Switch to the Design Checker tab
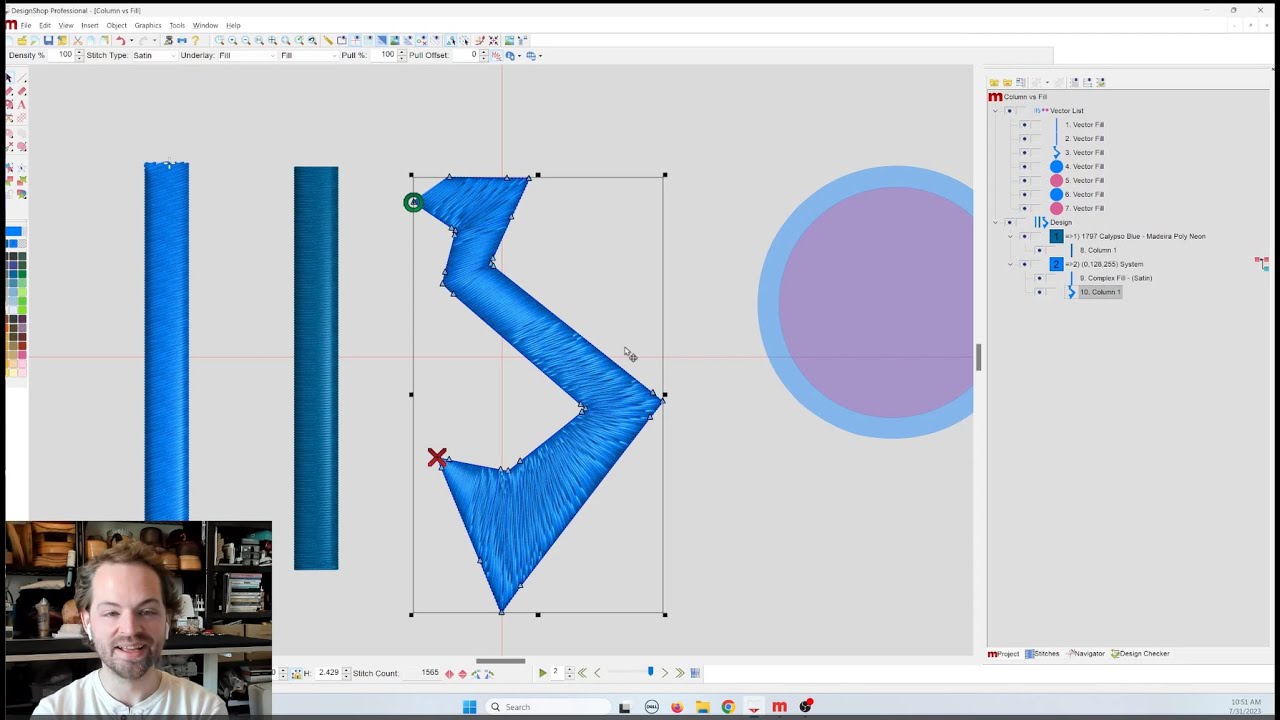 tap(1140, 654)
